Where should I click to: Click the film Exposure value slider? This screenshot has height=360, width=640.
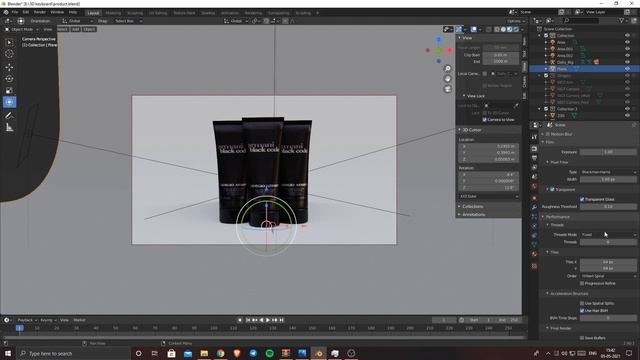(x=608, y=152)
